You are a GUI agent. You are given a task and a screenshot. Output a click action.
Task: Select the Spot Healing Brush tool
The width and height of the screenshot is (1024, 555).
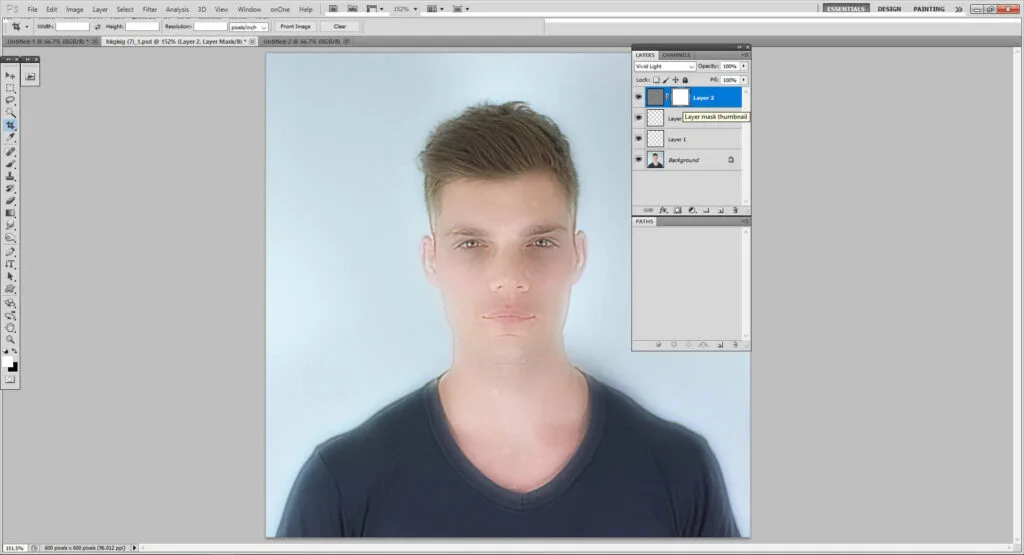point(10,151)
